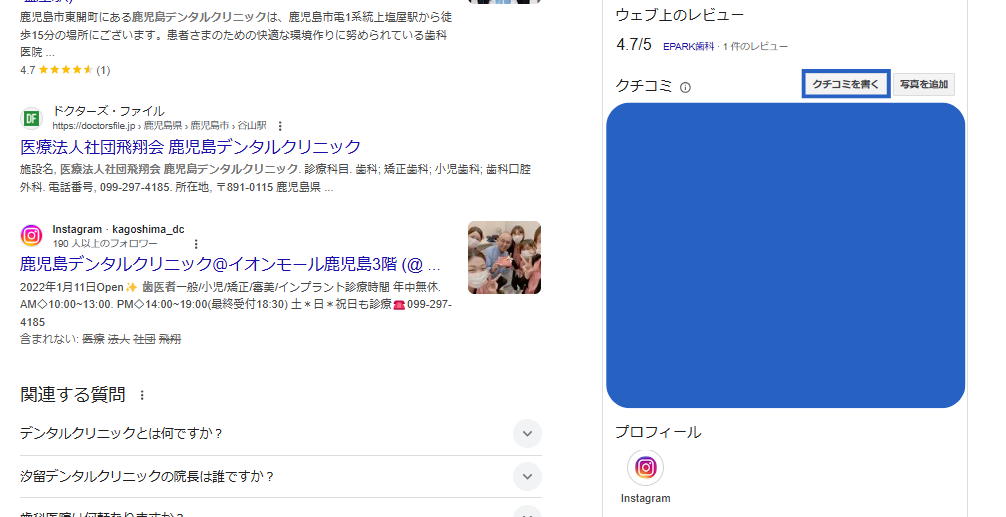Click the デンタルクリニックとは何ですか question text

[x=121, y=434]
